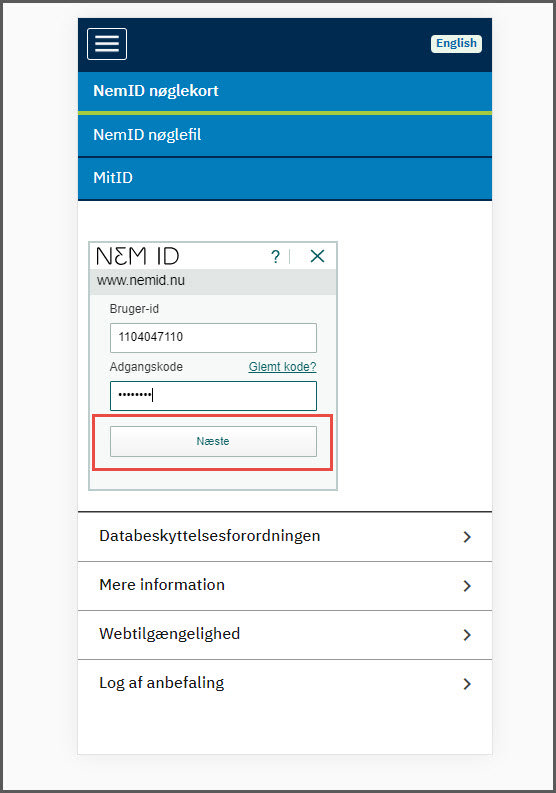Image resolution: width=556 pixels, height=793 pixels.
Task: Click the Adgangskode password field
Action: coord(213,395)
